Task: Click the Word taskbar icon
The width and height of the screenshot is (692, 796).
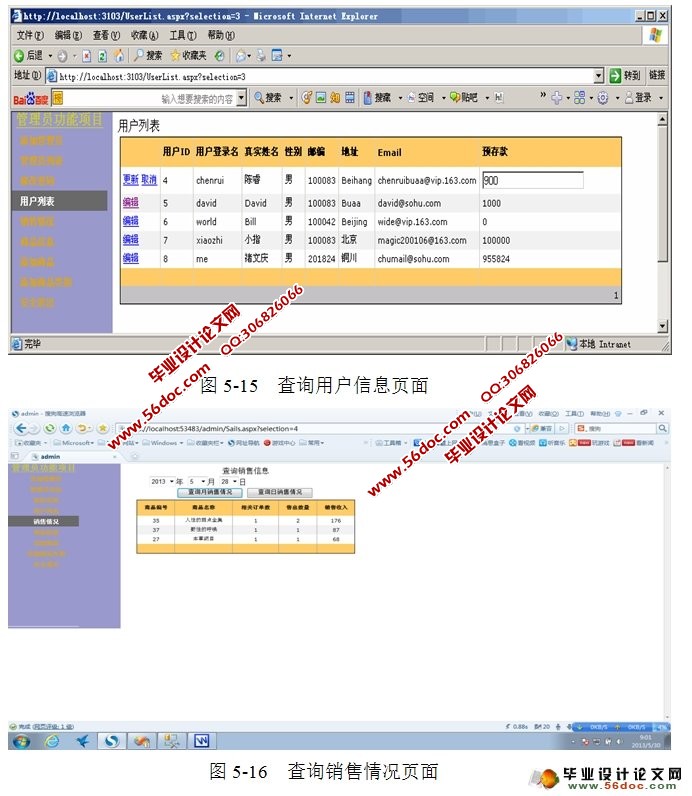Action: click(x=202, y=742)
